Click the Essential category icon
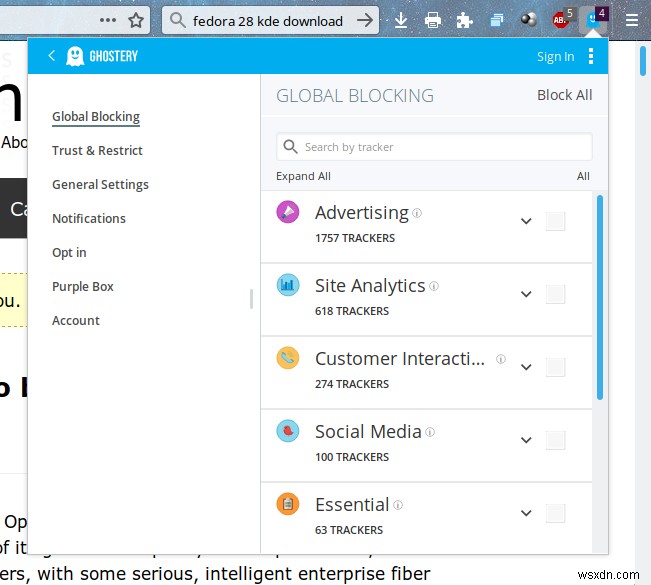This screenshot has height=585, width=651. click(x=288, y=504)
